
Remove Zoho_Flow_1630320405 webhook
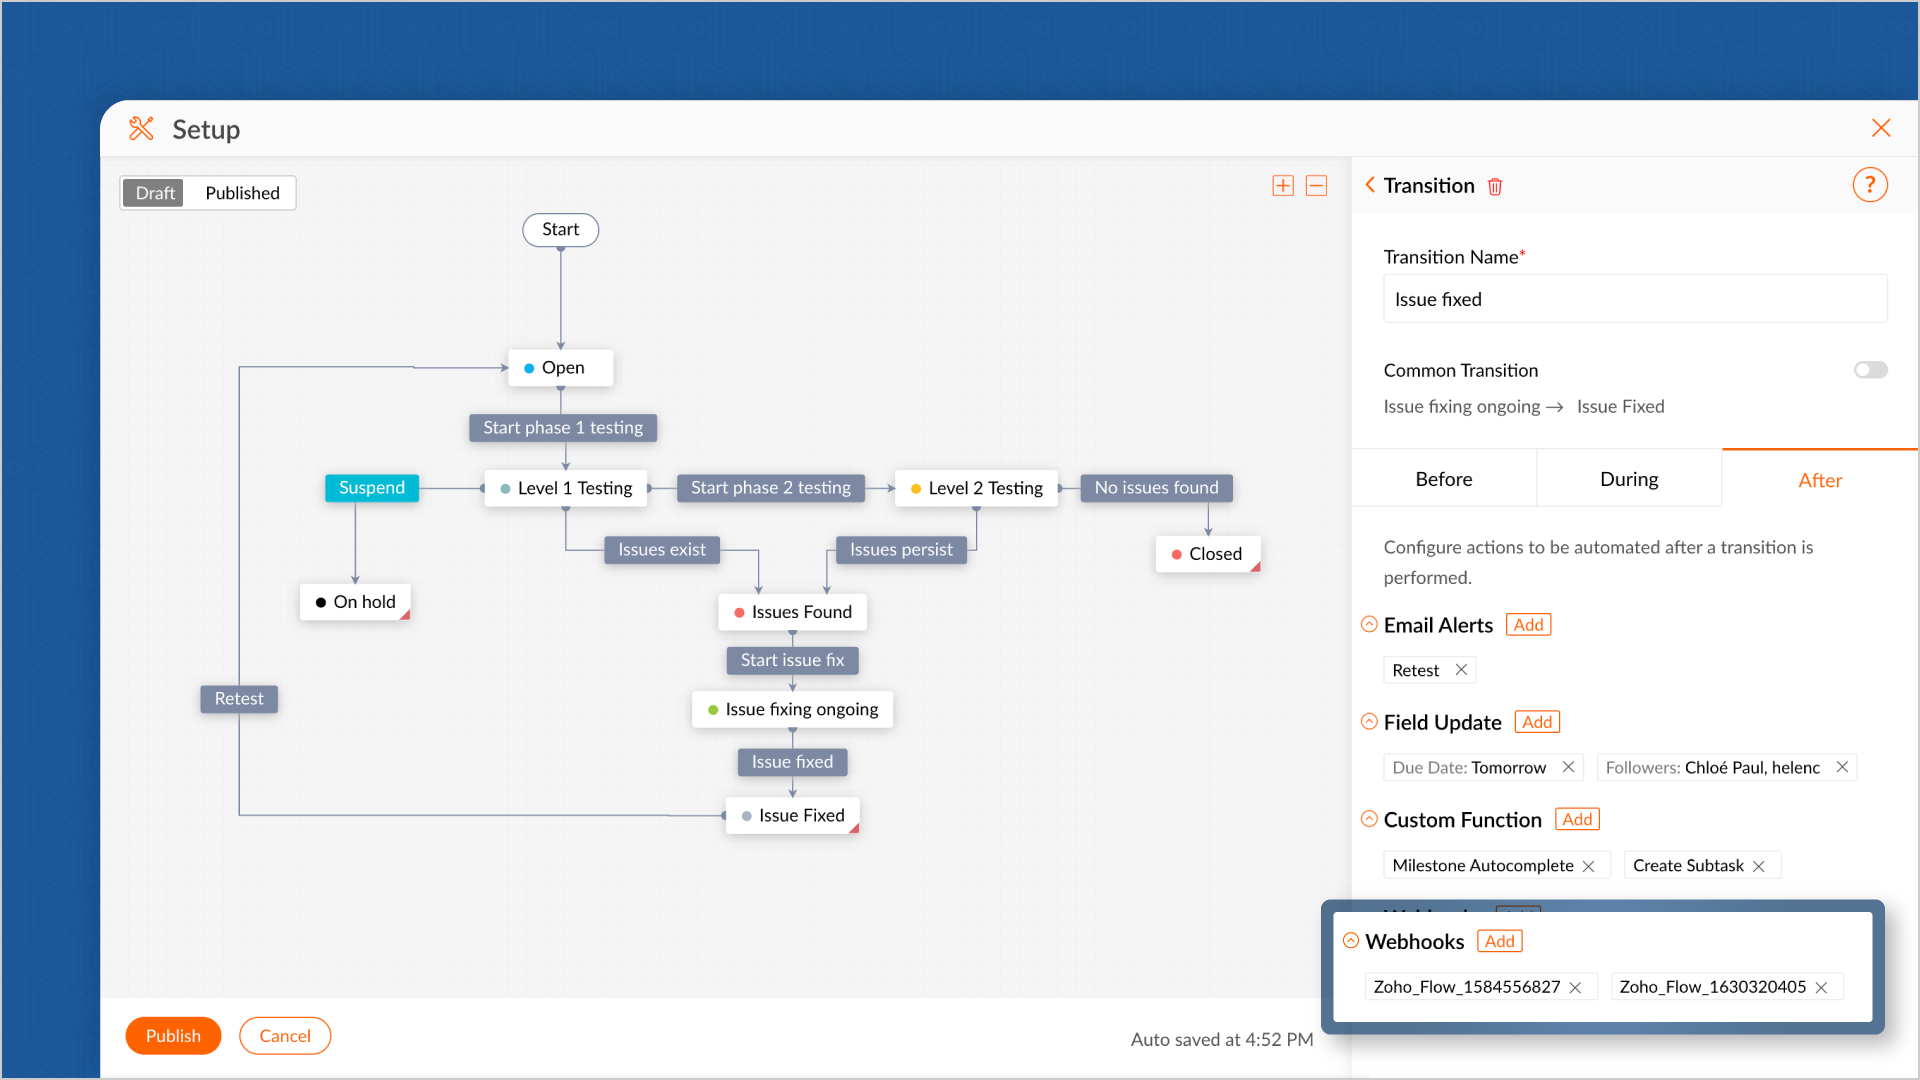tap(1821, 988)
